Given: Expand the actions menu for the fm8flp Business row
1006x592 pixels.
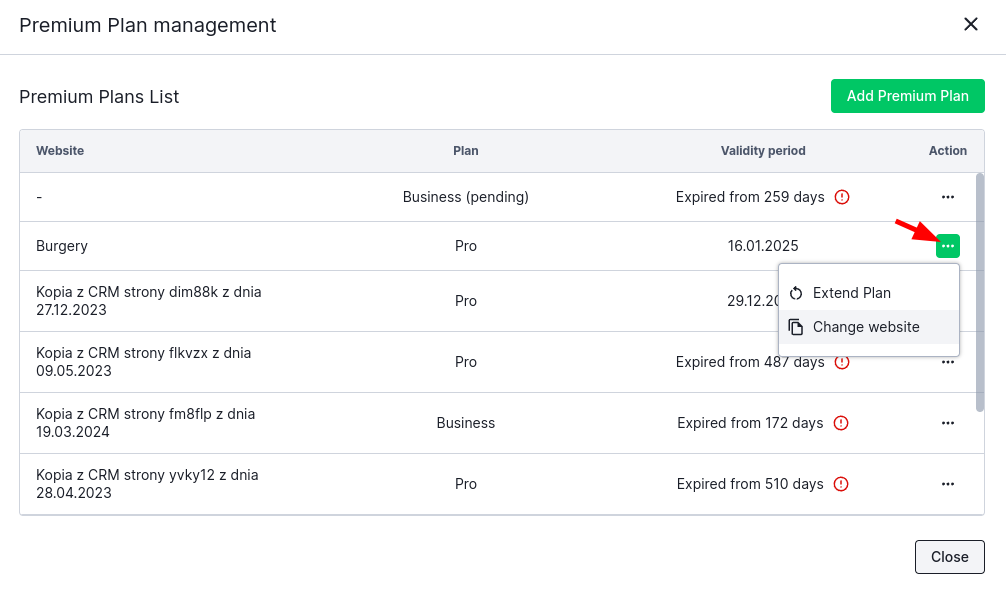Looking at the screenshot, I should click(x=947, y=423).
